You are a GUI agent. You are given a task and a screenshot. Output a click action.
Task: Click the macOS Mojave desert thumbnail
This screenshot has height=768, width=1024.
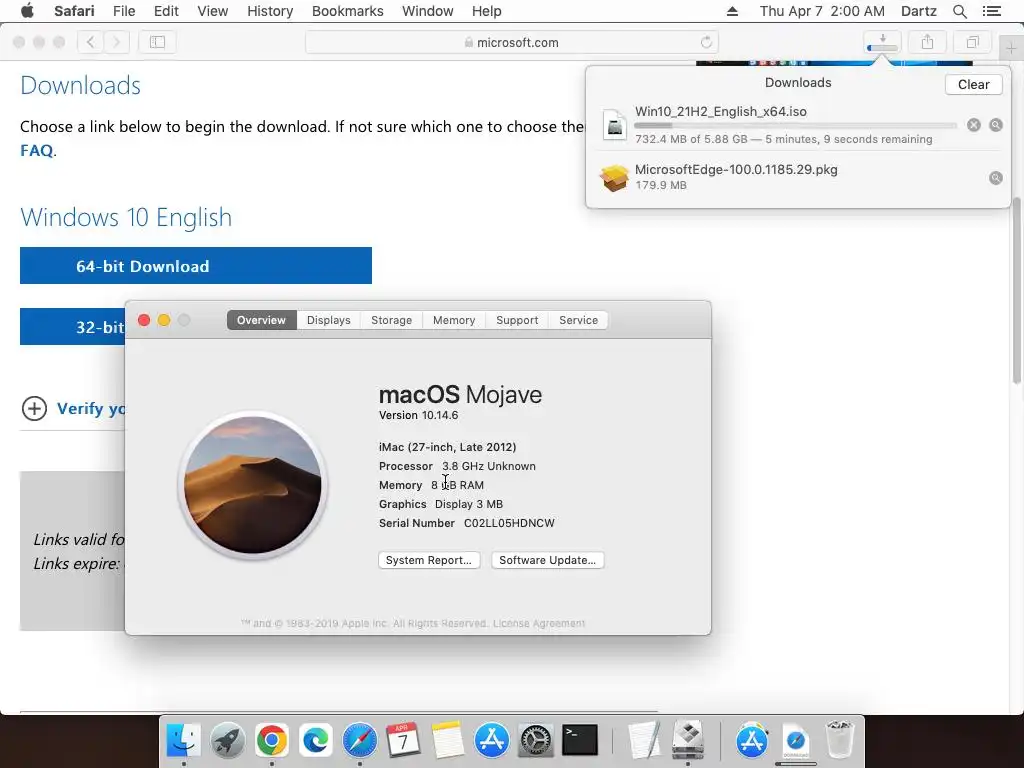[x=253, y=485]
